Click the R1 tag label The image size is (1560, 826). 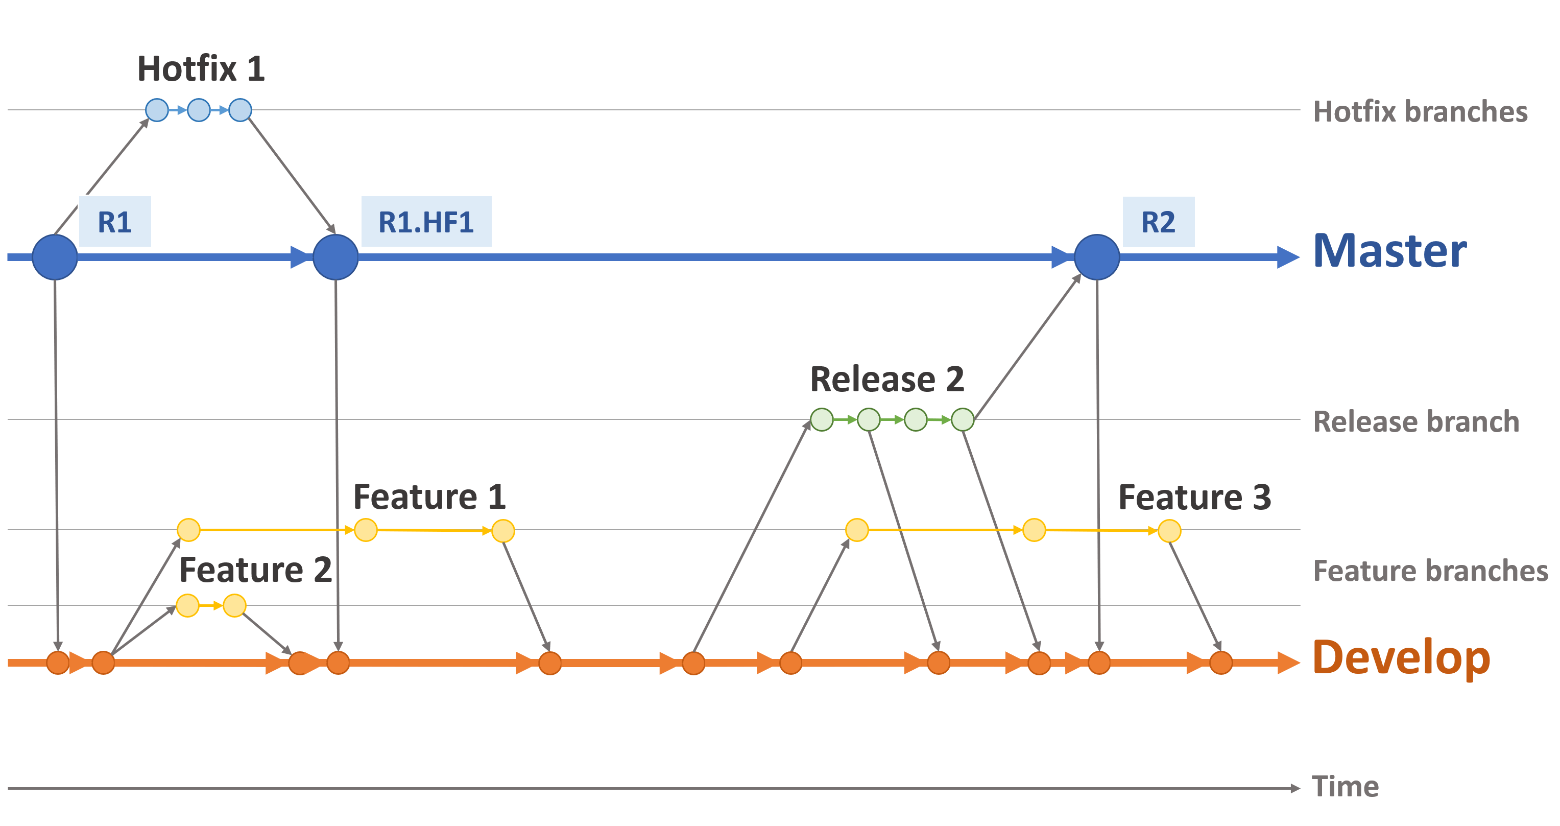[115, 222]
